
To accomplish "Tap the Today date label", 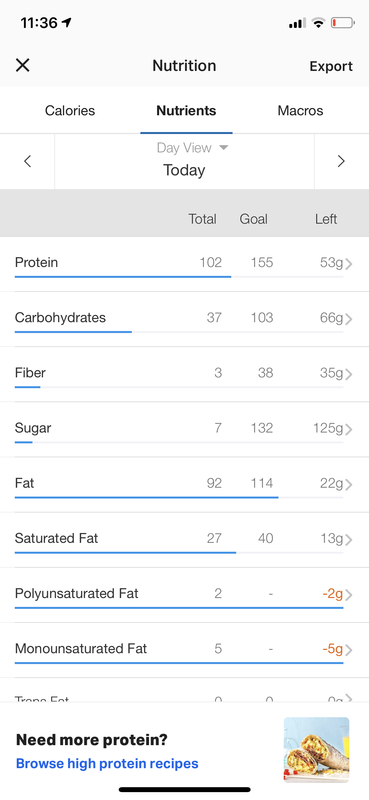I will pos(184,170).
